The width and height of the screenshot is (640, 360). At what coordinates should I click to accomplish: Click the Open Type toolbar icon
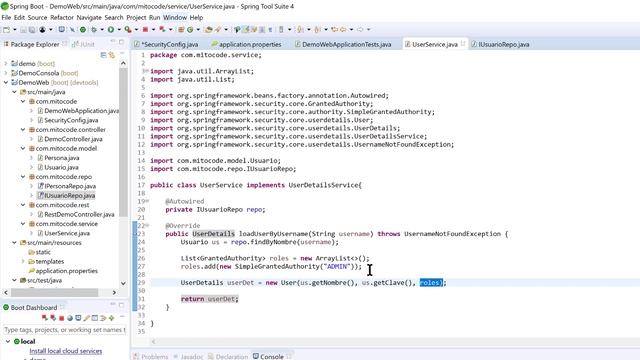pos(209,29)
